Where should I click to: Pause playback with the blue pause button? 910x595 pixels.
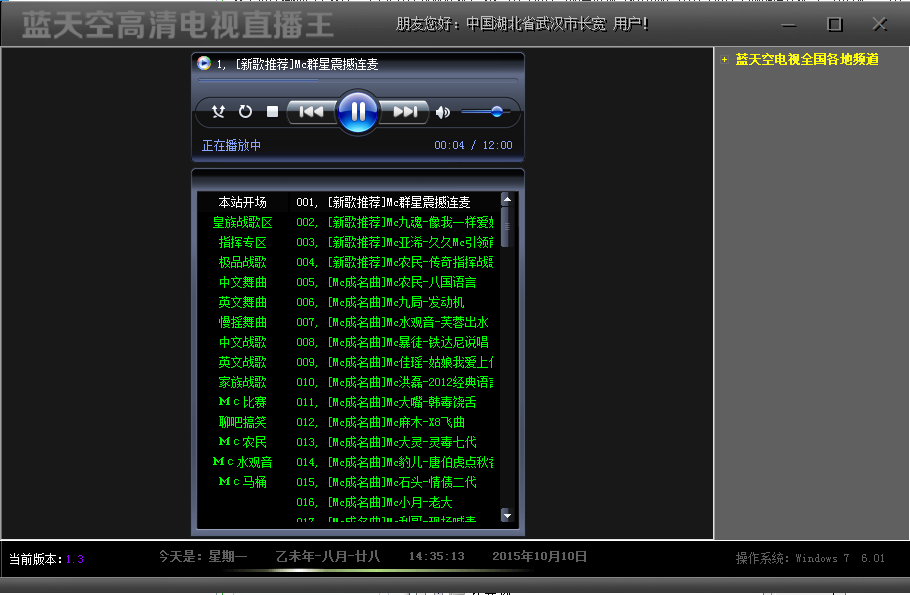pos(358,111)
